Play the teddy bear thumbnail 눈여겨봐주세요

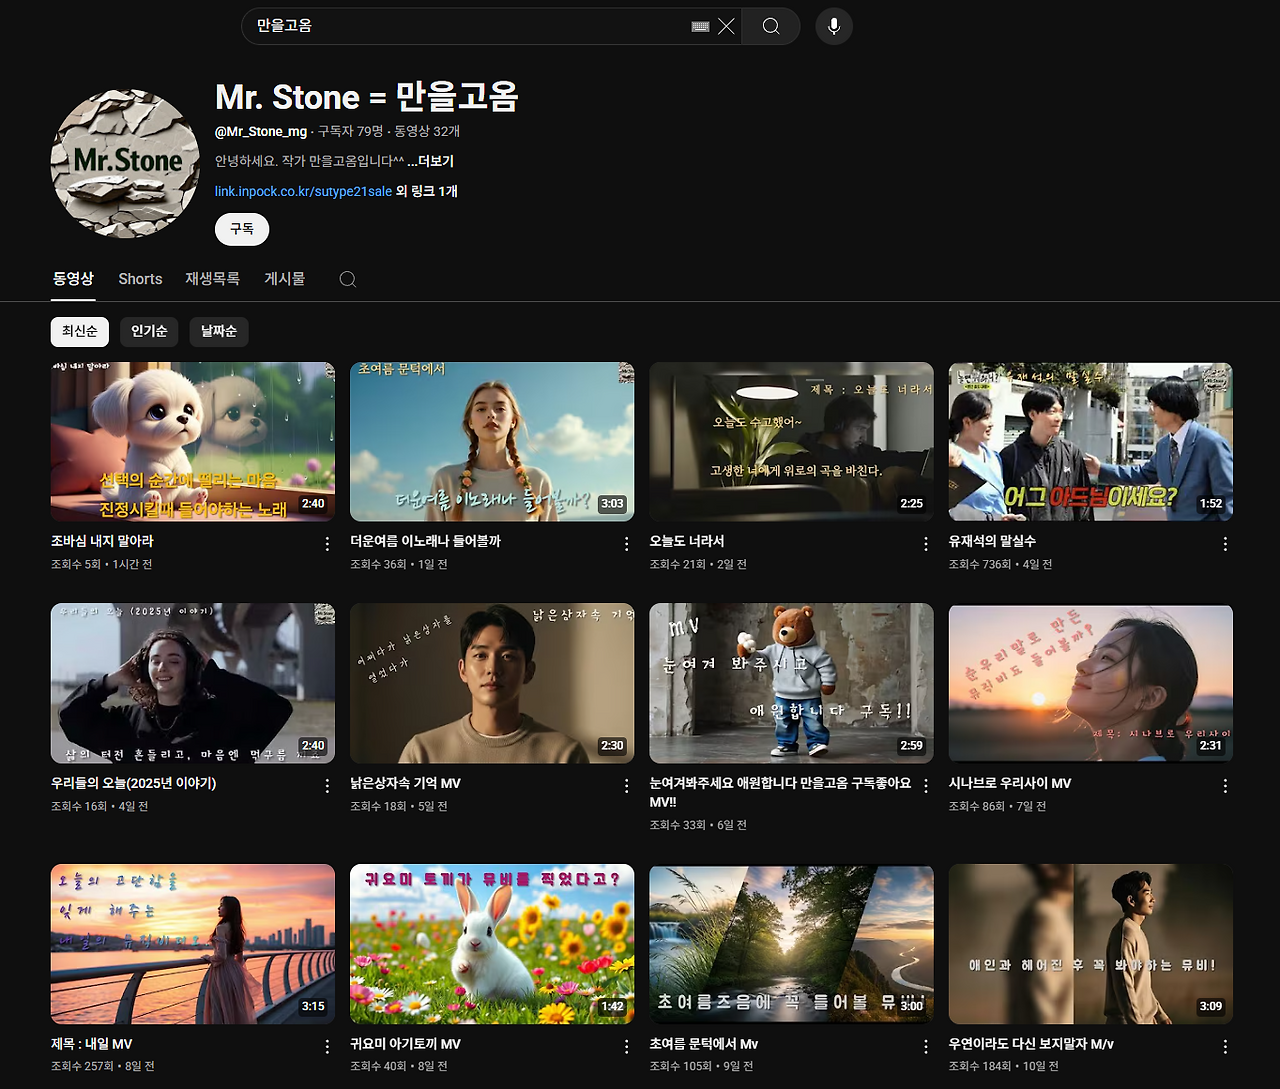tap(791, 683)
